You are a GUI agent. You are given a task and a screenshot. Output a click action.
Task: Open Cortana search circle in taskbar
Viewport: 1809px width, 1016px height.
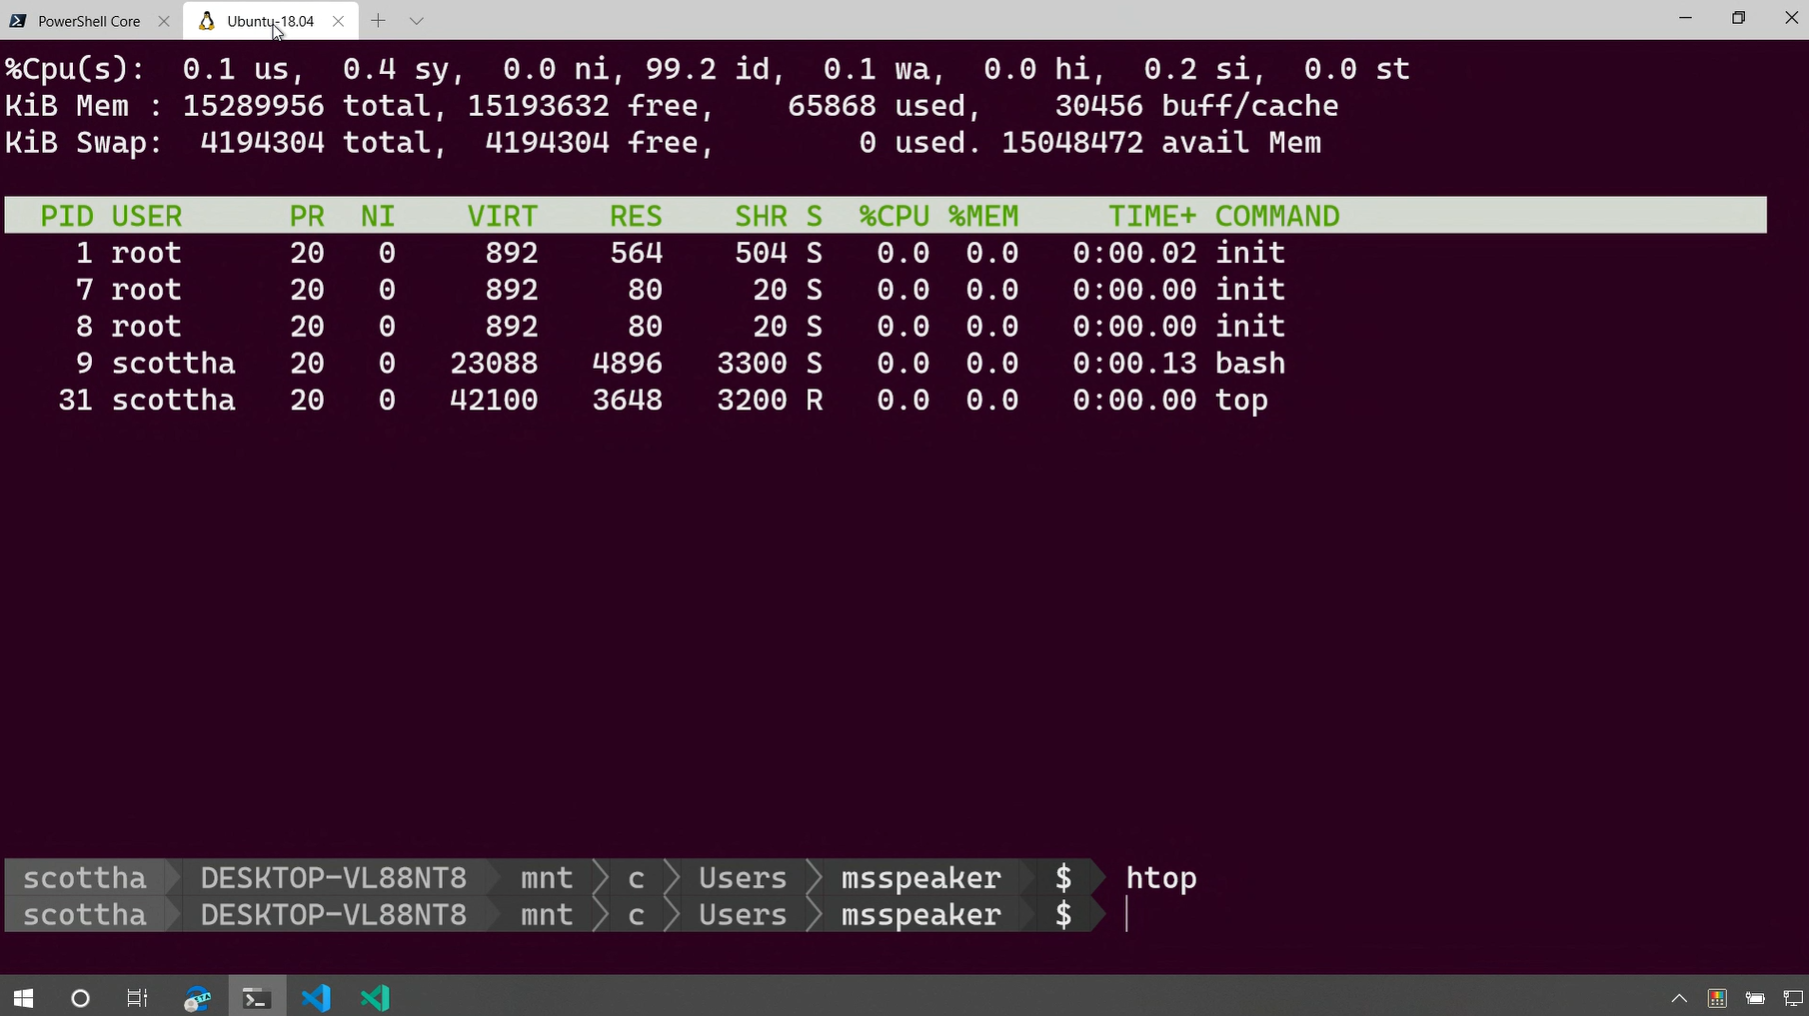pos(80,998)
